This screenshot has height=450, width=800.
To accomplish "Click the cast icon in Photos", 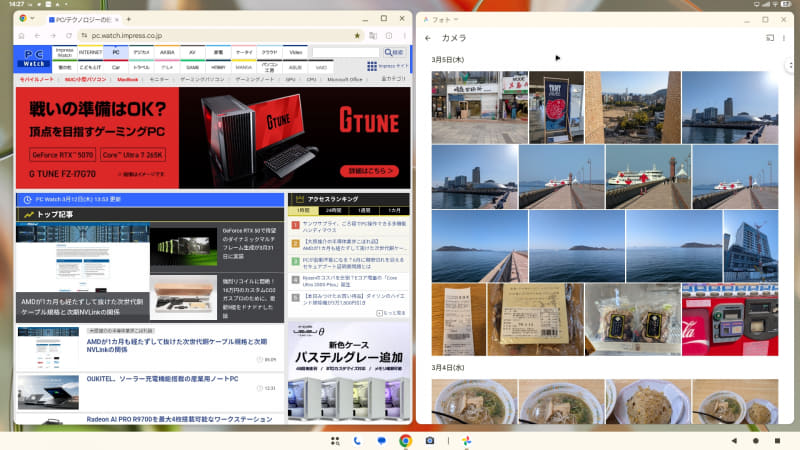I will [770, 38].
